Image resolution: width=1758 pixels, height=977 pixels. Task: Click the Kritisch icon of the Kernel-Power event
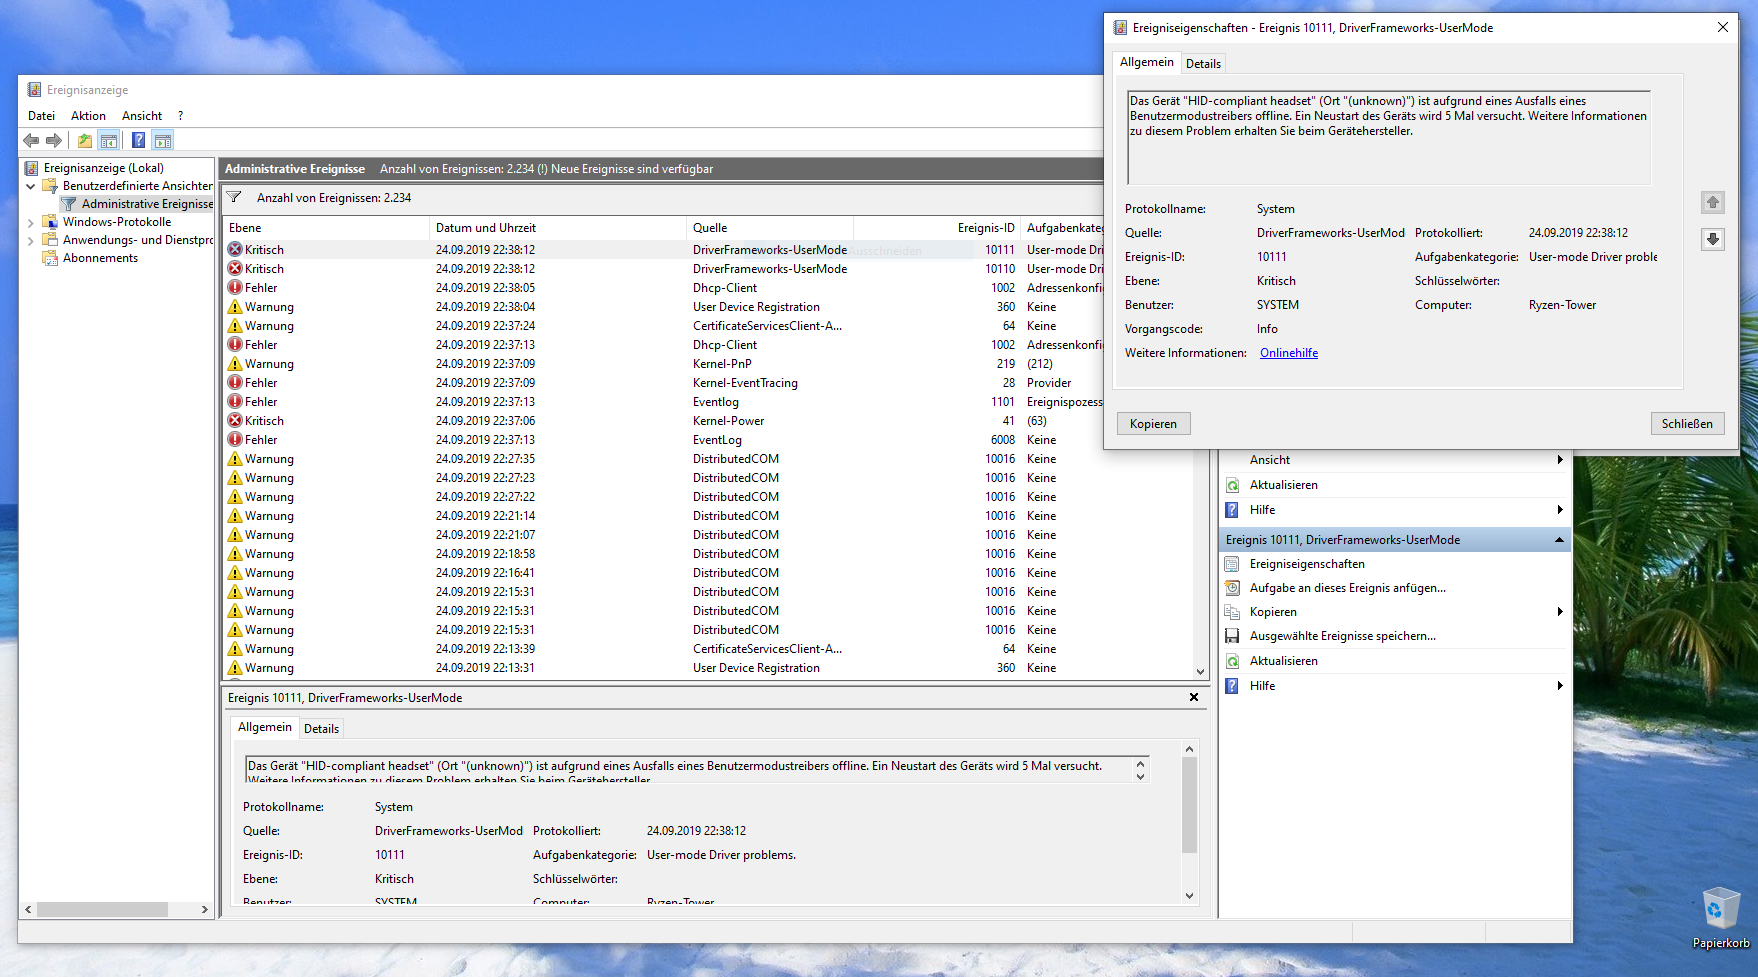coord(235,421)
